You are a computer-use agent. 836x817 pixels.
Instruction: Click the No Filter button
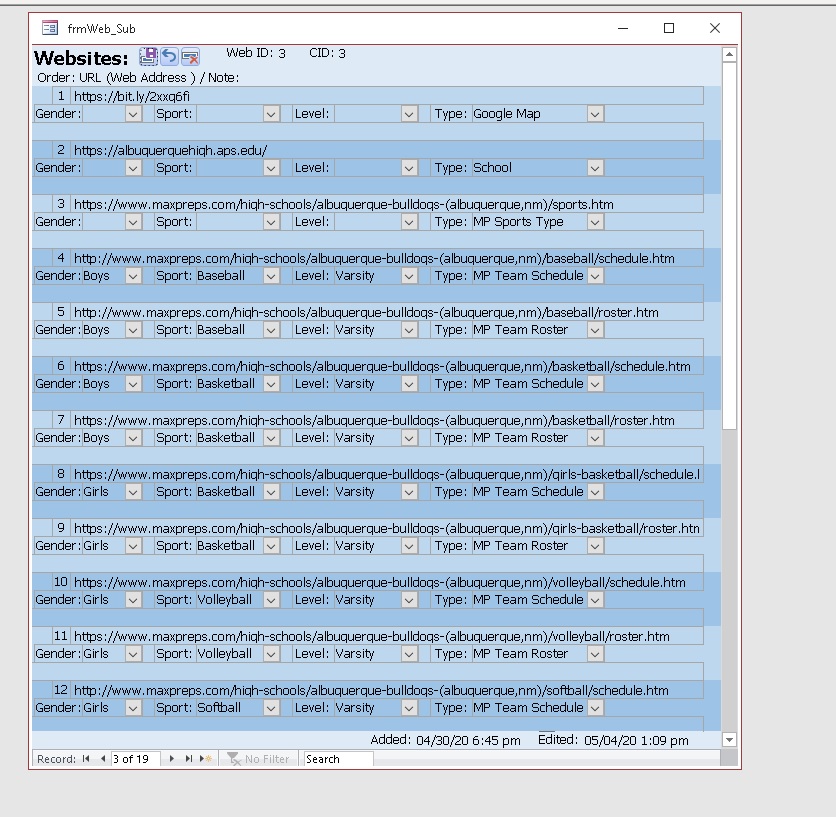point(258,759)
